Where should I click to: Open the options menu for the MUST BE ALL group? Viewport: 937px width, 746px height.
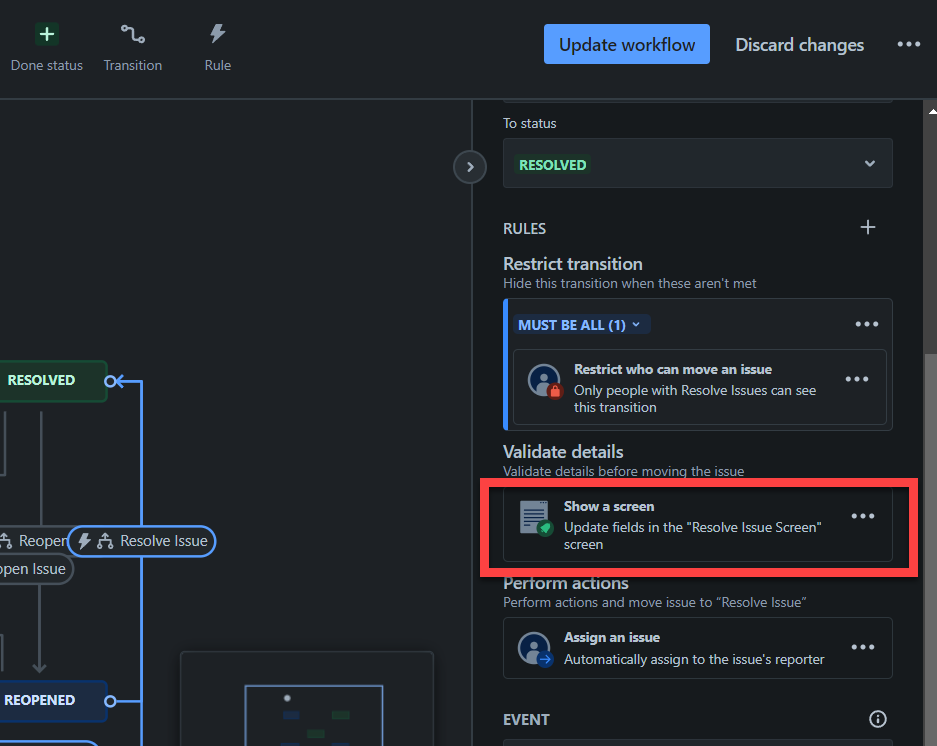click(x=866, y=324)
